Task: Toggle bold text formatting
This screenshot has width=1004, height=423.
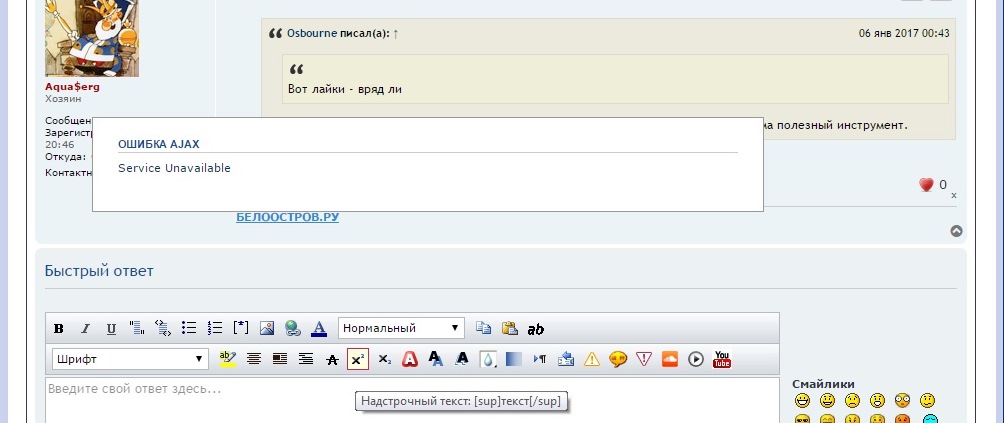Action: pos(59,328)
